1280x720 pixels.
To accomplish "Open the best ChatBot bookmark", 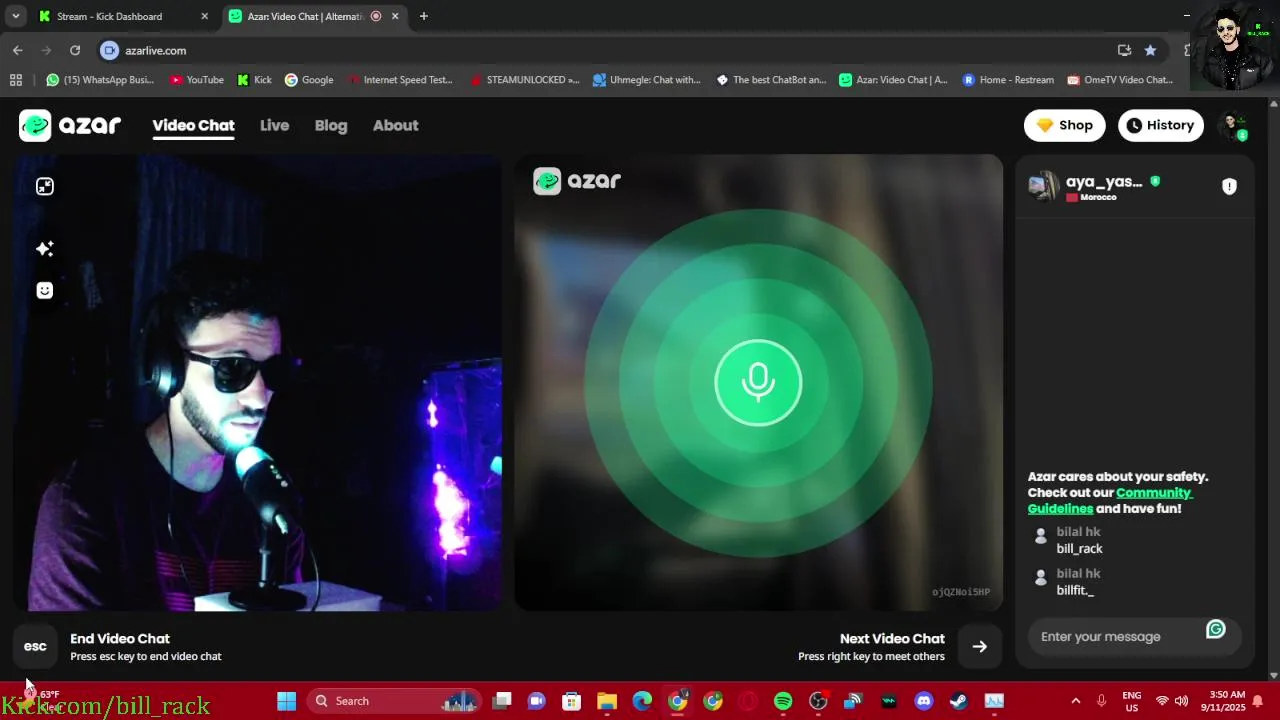I will pos(771,80).
